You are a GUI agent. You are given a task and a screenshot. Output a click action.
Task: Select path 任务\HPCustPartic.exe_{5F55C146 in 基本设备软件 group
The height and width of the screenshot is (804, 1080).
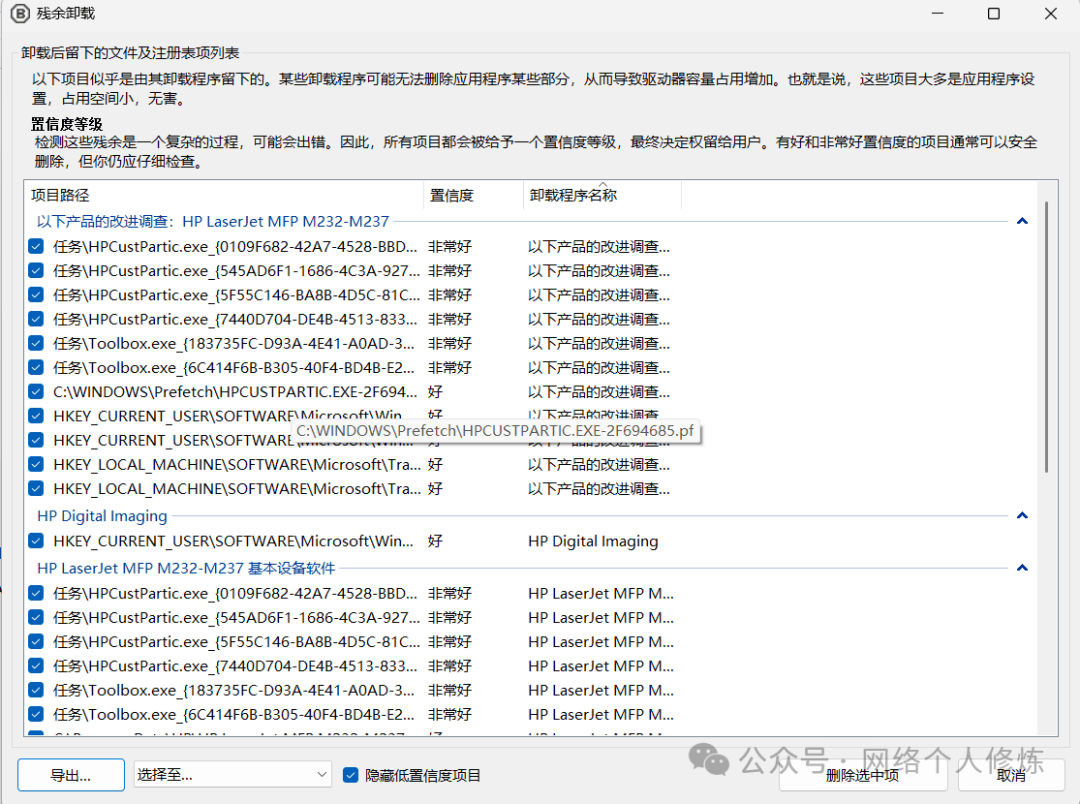tap(236, 641)
